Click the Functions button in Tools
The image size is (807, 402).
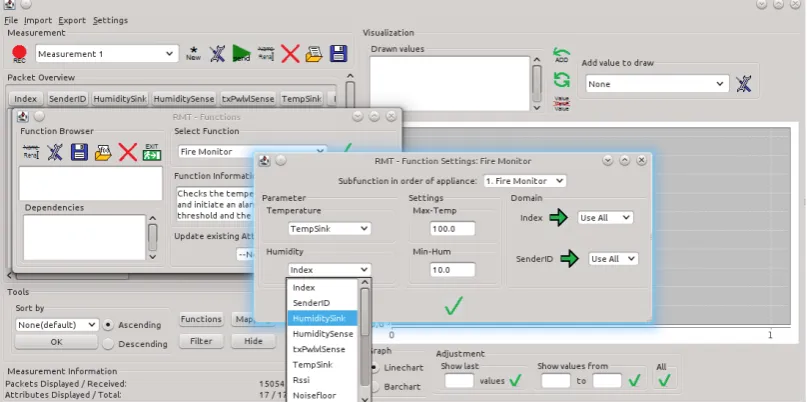(x=201, y=319)
